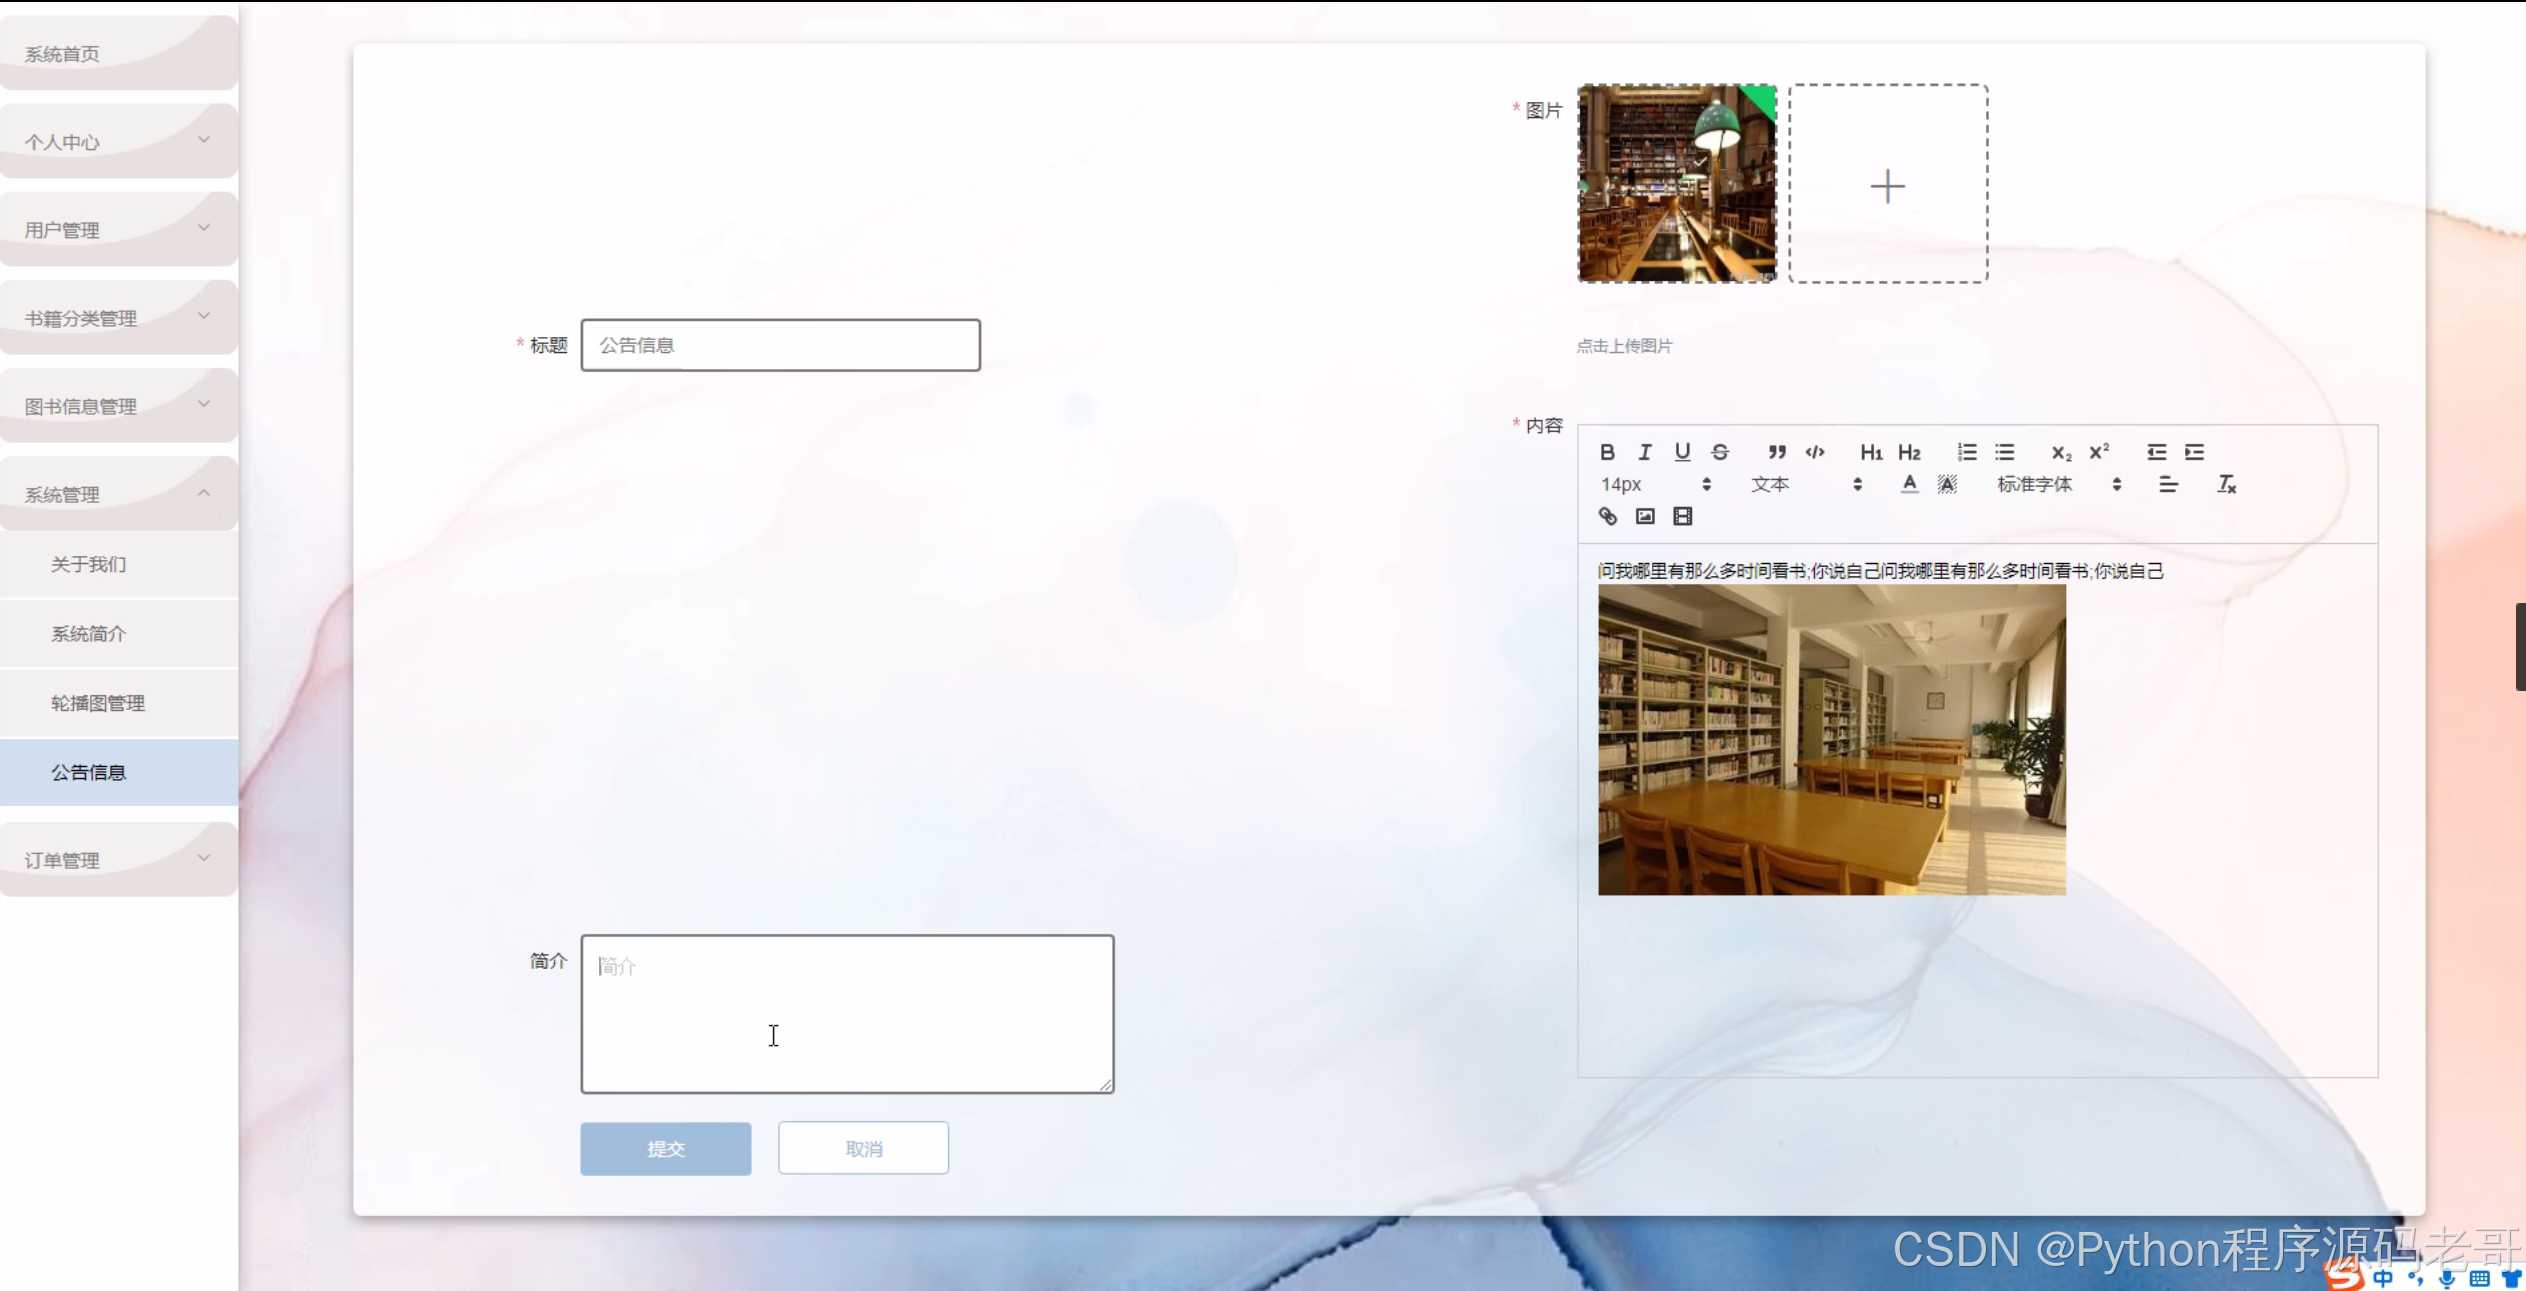Image resolution: width=2526 pixels, height=1291 pixels.
Task: Open 轮播图管理 in the sidebar
Action: [98, 703]
